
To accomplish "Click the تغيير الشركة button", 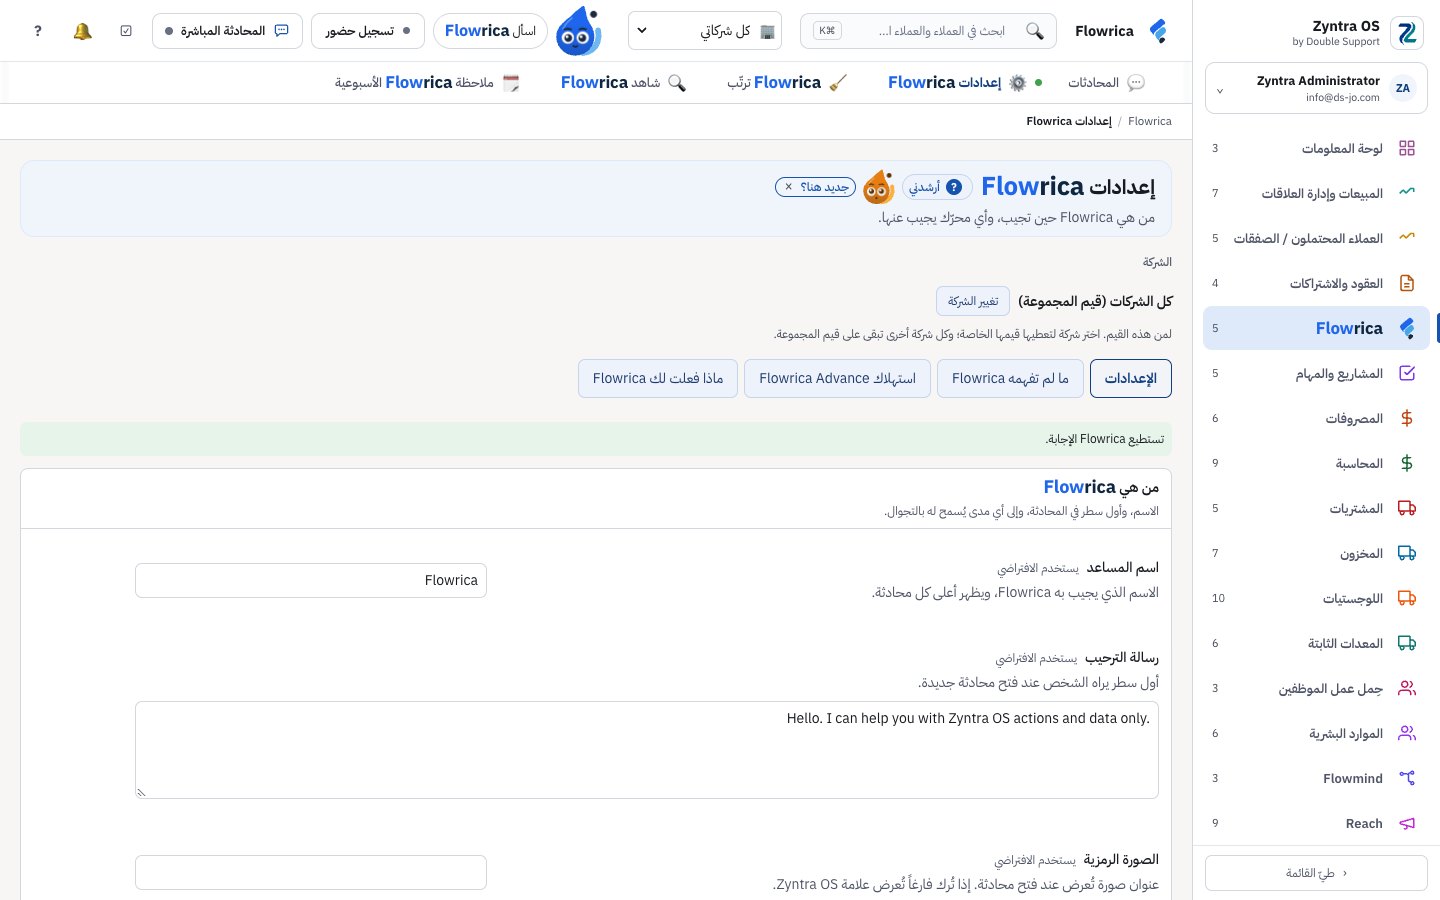I will 973,301.
